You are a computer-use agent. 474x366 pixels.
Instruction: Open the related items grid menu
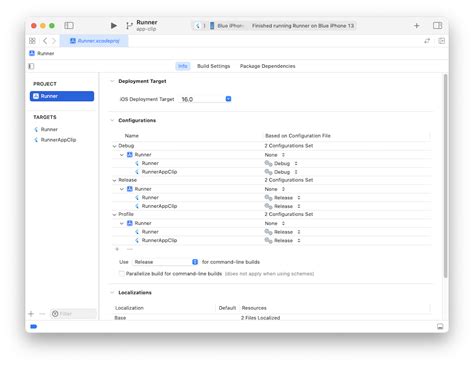(32, 41)
